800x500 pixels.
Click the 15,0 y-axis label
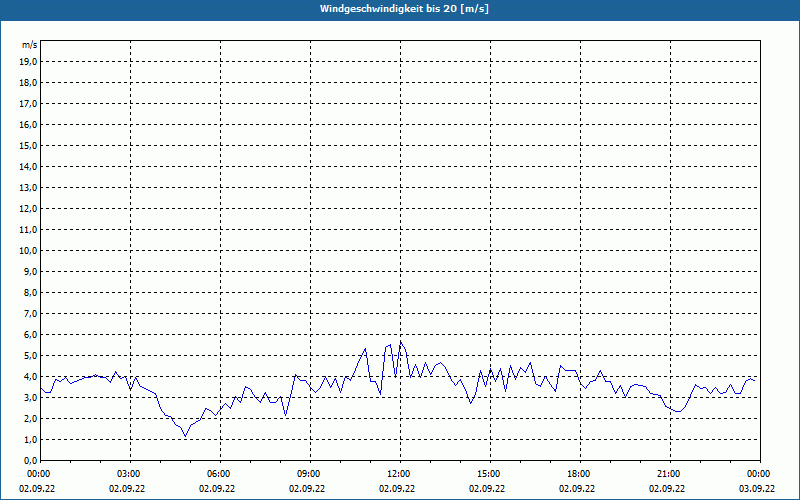29,145
